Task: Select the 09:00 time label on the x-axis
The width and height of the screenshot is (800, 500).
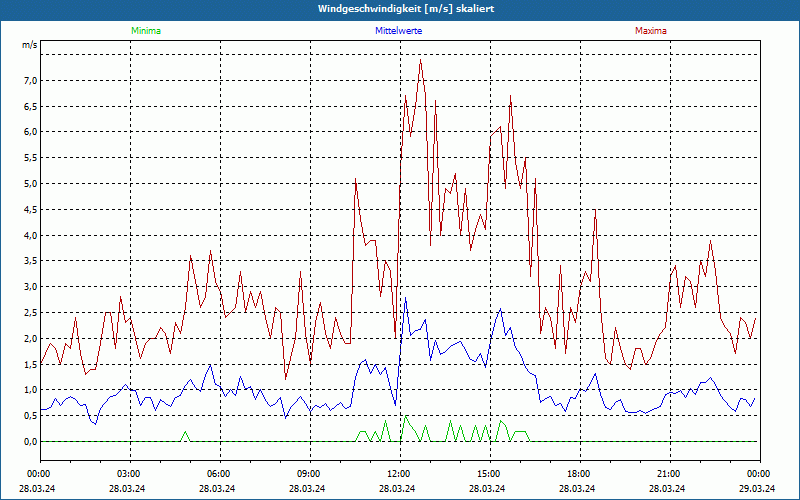Action: 309,474
